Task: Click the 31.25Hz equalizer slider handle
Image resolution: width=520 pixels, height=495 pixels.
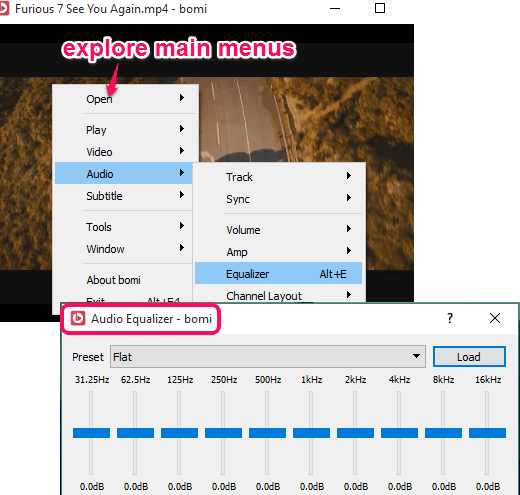Action: (91, 433)
